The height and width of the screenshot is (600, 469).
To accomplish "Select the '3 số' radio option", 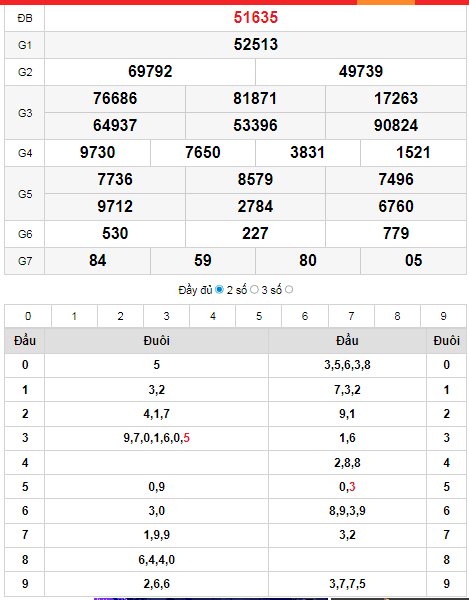I will coord(289,290).
